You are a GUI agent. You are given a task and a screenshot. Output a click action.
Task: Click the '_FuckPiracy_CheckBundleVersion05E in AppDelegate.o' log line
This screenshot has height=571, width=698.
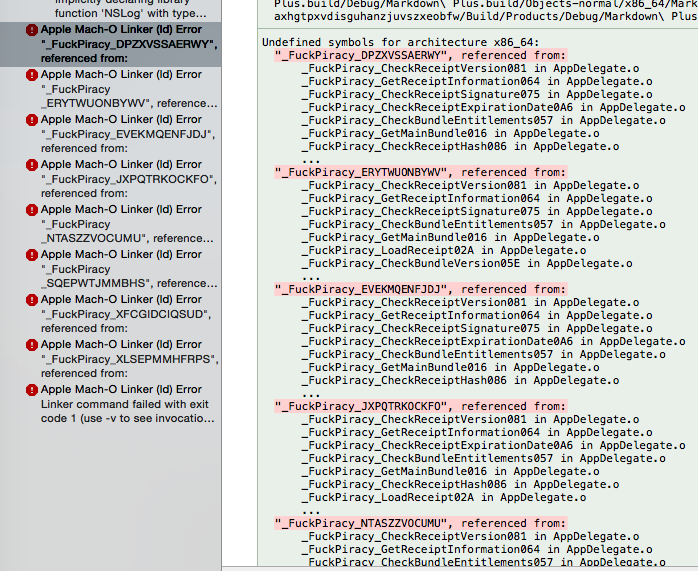[x=467, y=263]
